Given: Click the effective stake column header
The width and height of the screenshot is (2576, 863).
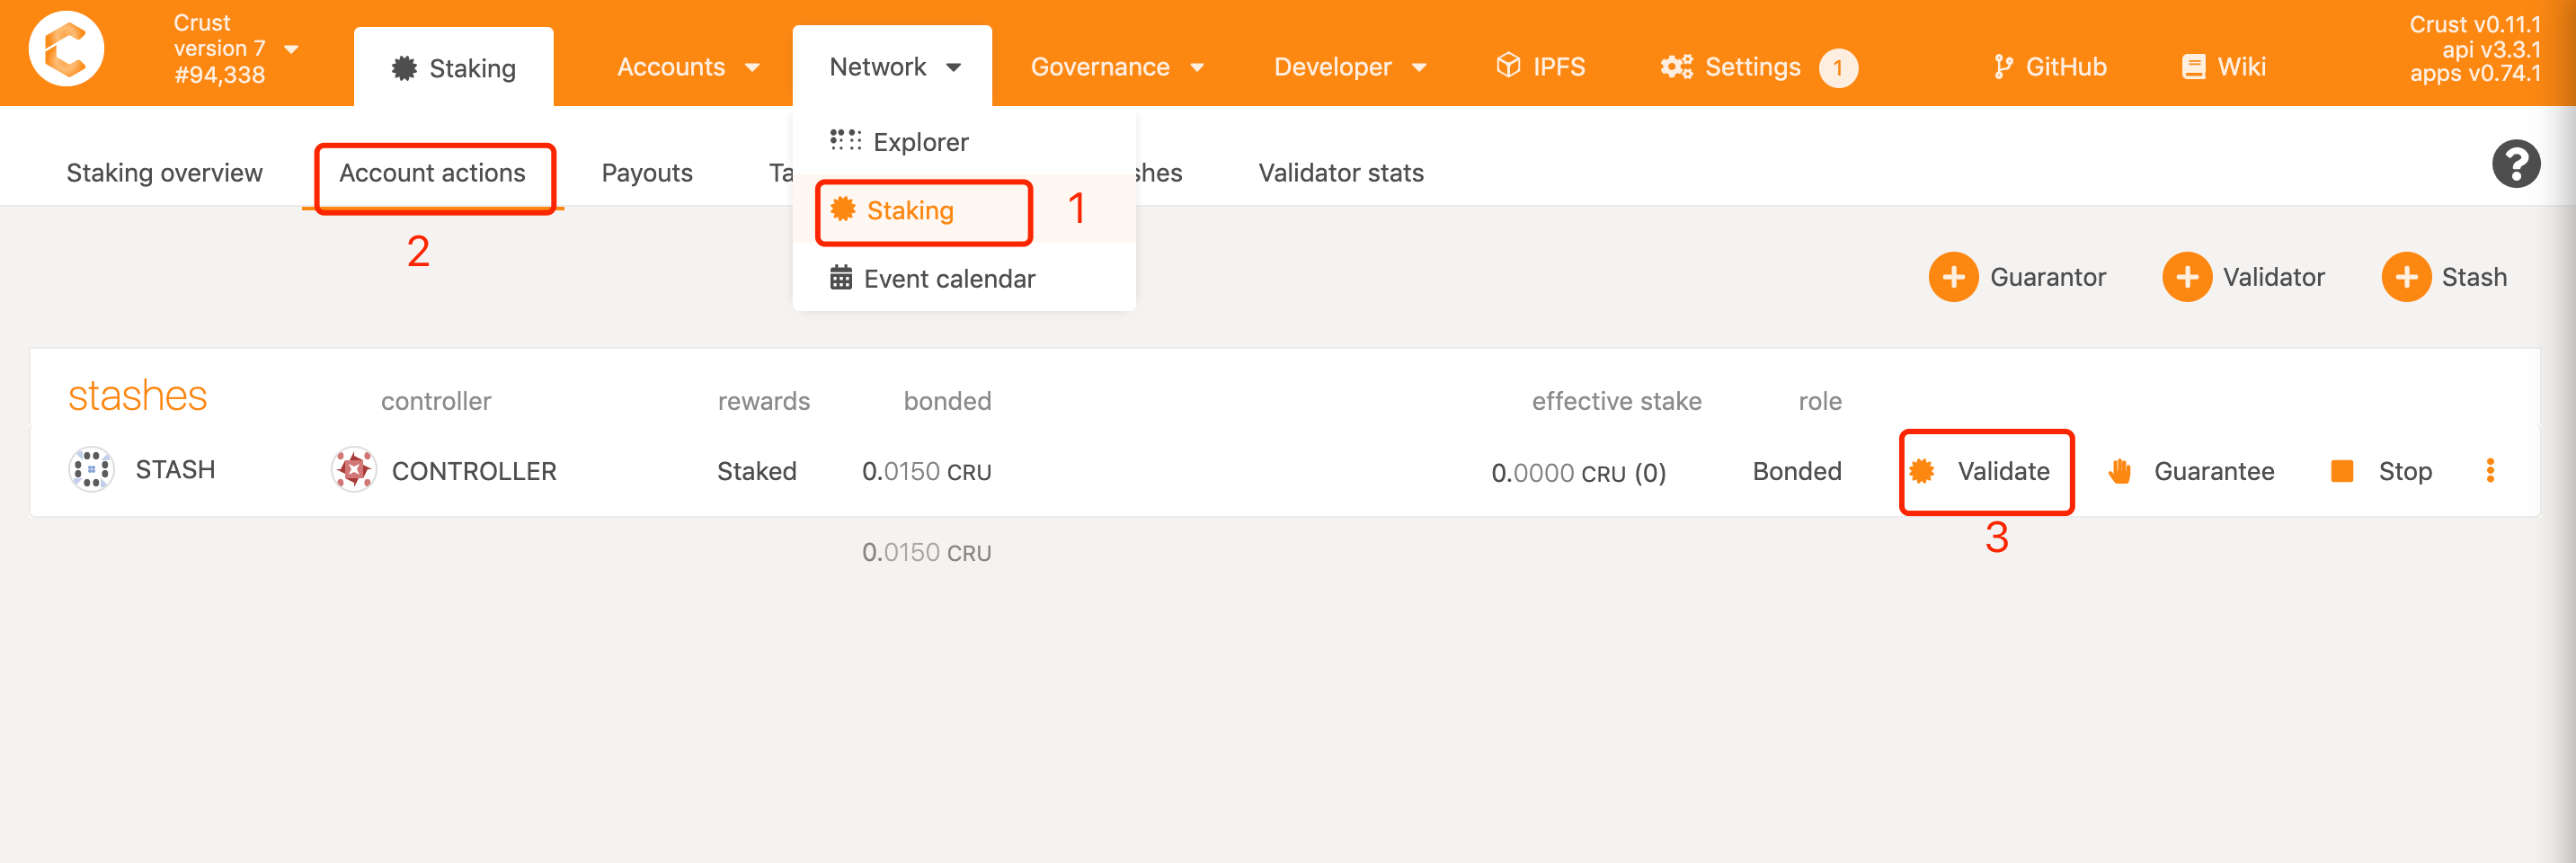Looking at the screenshot, I should point(1616,401).
